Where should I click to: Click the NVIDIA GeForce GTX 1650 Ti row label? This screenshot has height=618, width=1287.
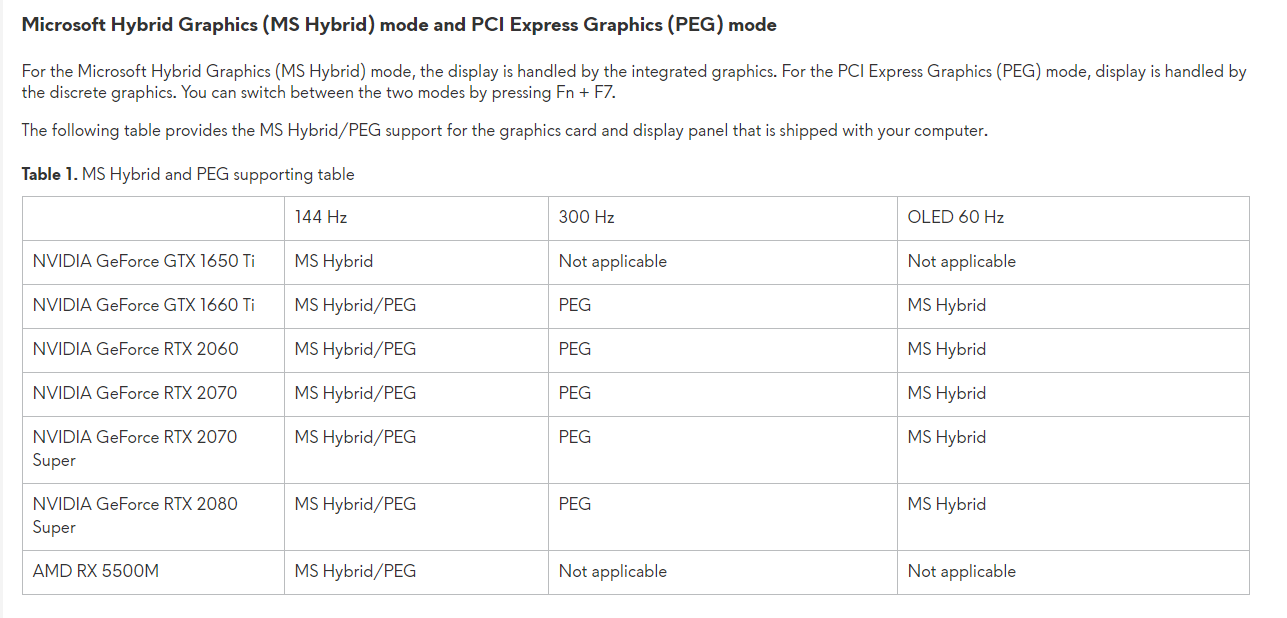[x=144, y=261]
